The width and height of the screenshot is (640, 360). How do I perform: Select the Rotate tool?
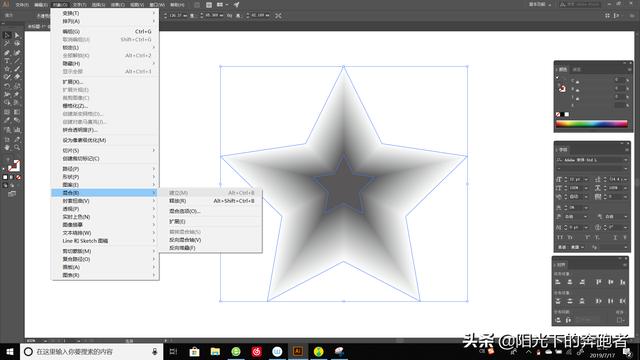7,86
